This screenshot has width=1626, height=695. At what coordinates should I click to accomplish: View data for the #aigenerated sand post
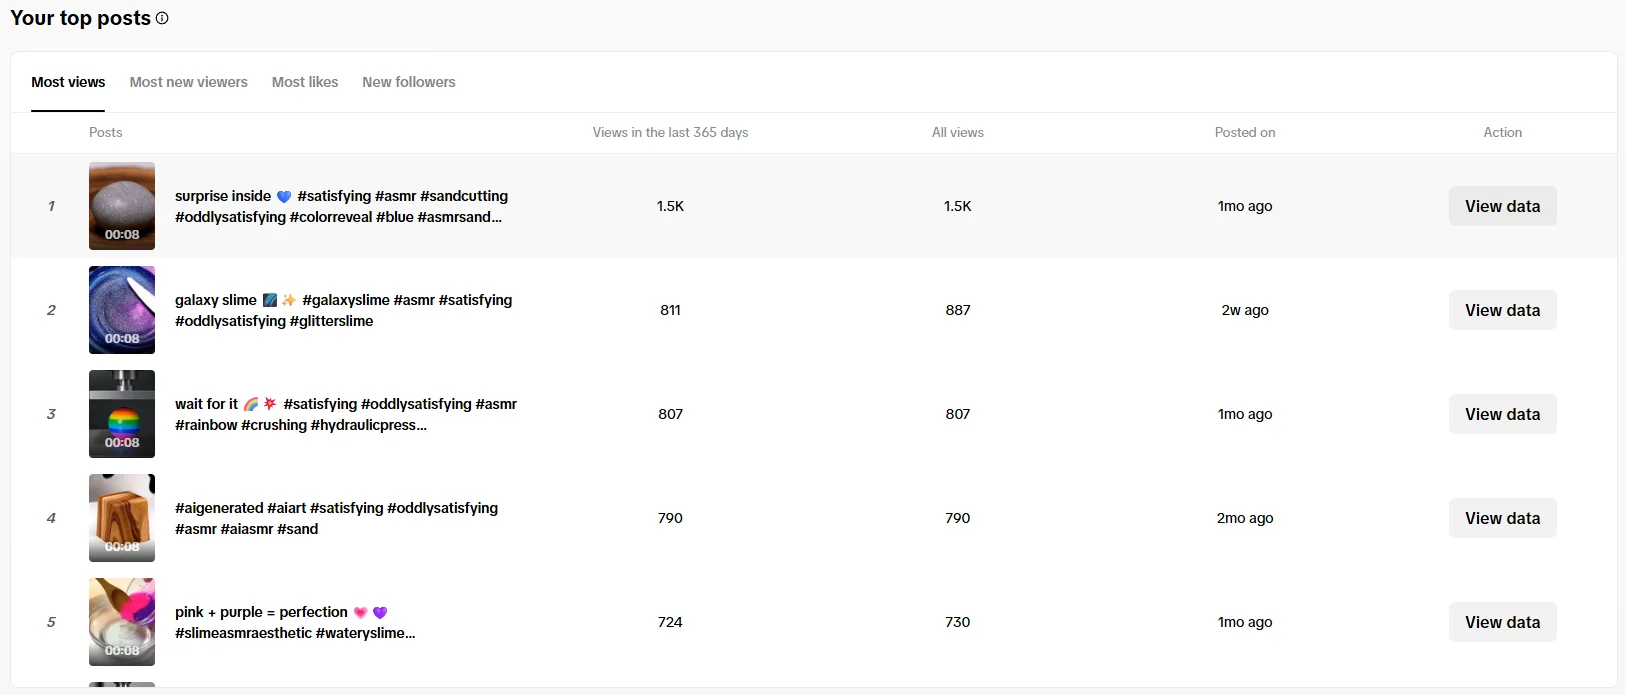[1502, 518]
